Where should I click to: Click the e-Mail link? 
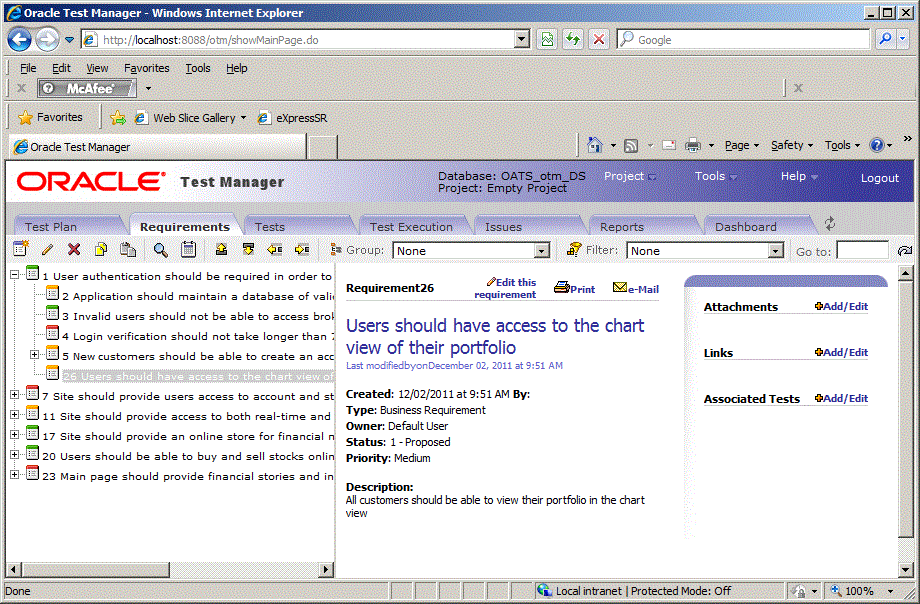click(636, 288)
